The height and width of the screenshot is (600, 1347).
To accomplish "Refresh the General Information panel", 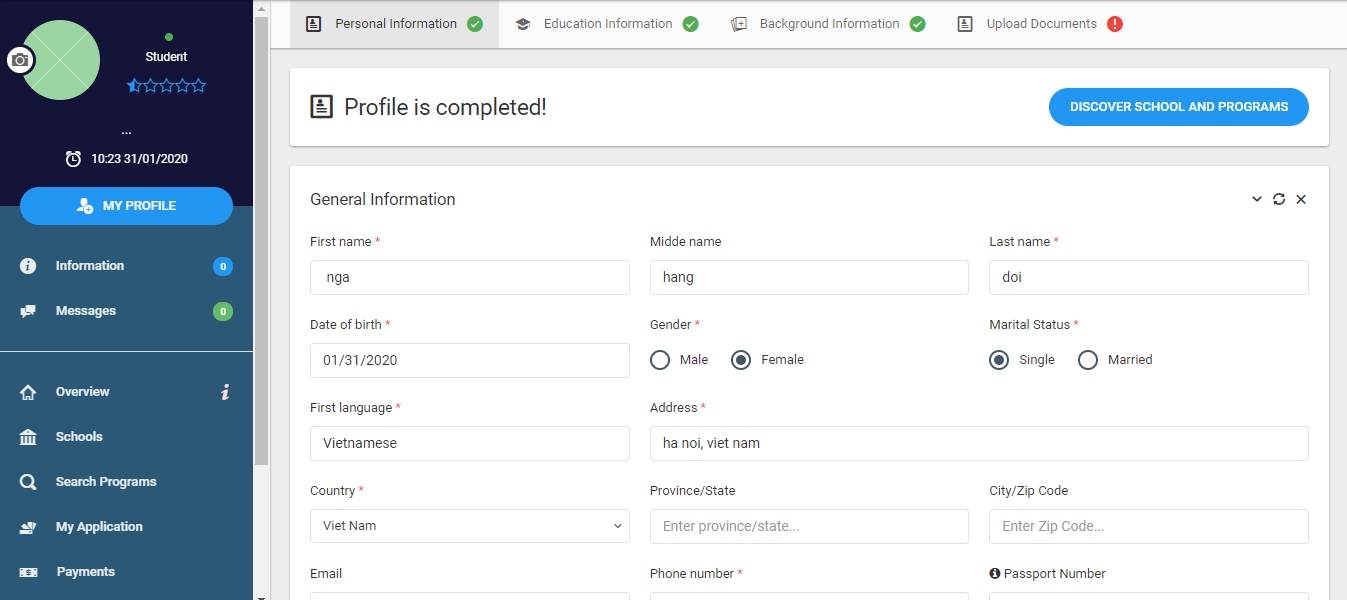I will point(1279,200).
